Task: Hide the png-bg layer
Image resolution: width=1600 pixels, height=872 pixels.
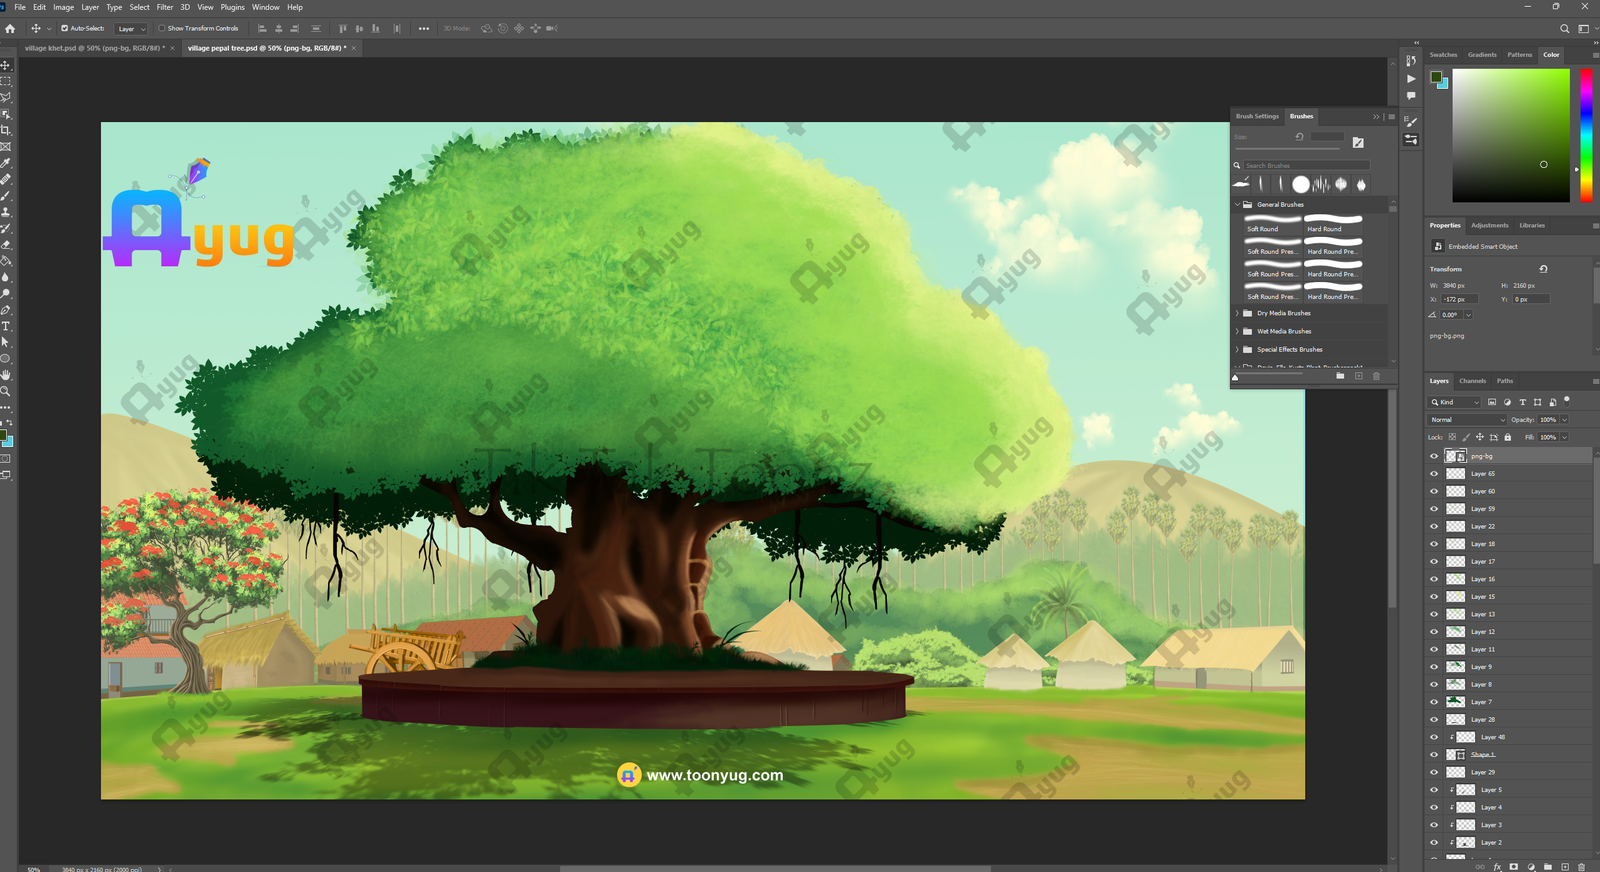Action: [x=1434, y=456]
